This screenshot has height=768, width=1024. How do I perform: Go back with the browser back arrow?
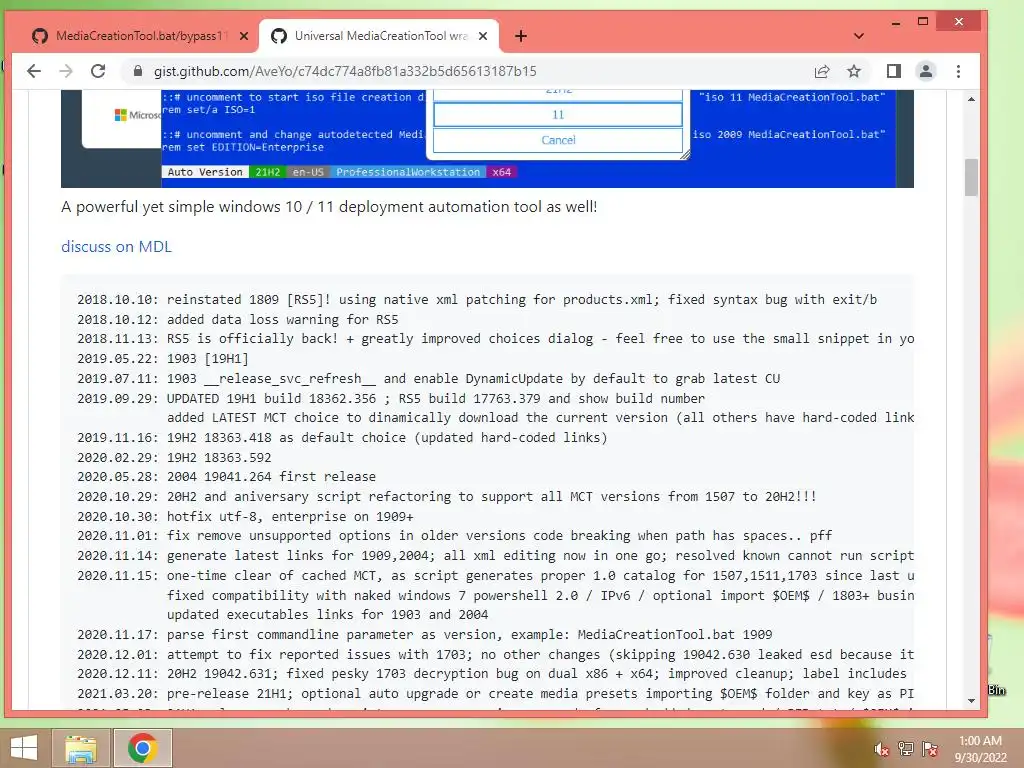[x=34, y=71]
